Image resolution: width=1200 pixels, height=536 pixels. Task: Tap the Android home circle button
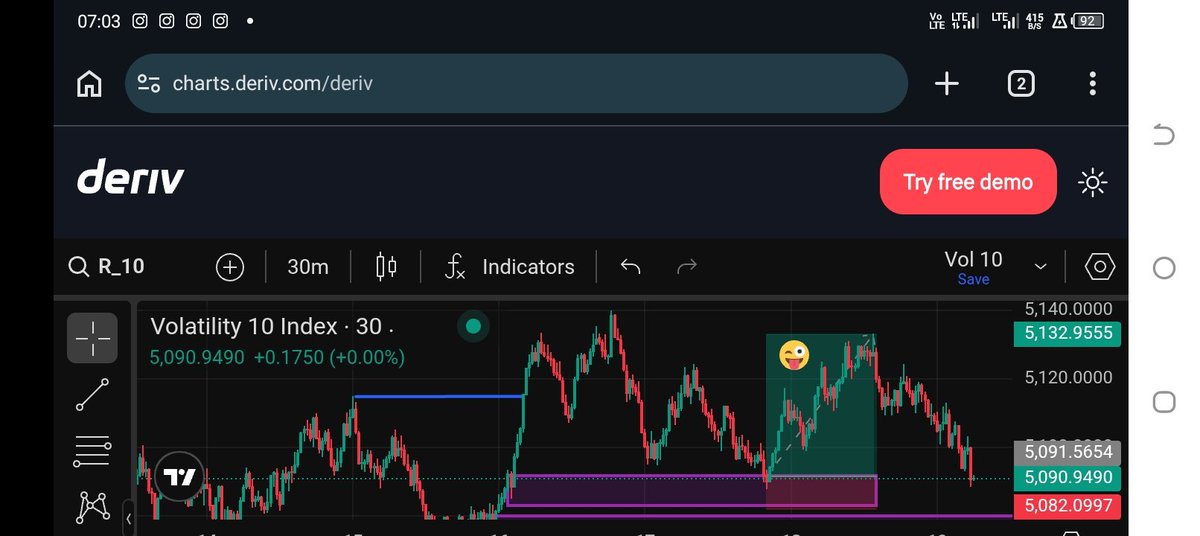pos(1164,268)
